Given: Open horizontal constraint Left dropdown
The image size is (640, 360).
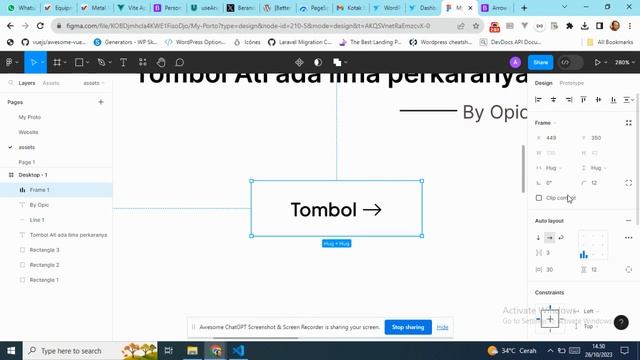Looking at the screenshot, I should (591, 311).
